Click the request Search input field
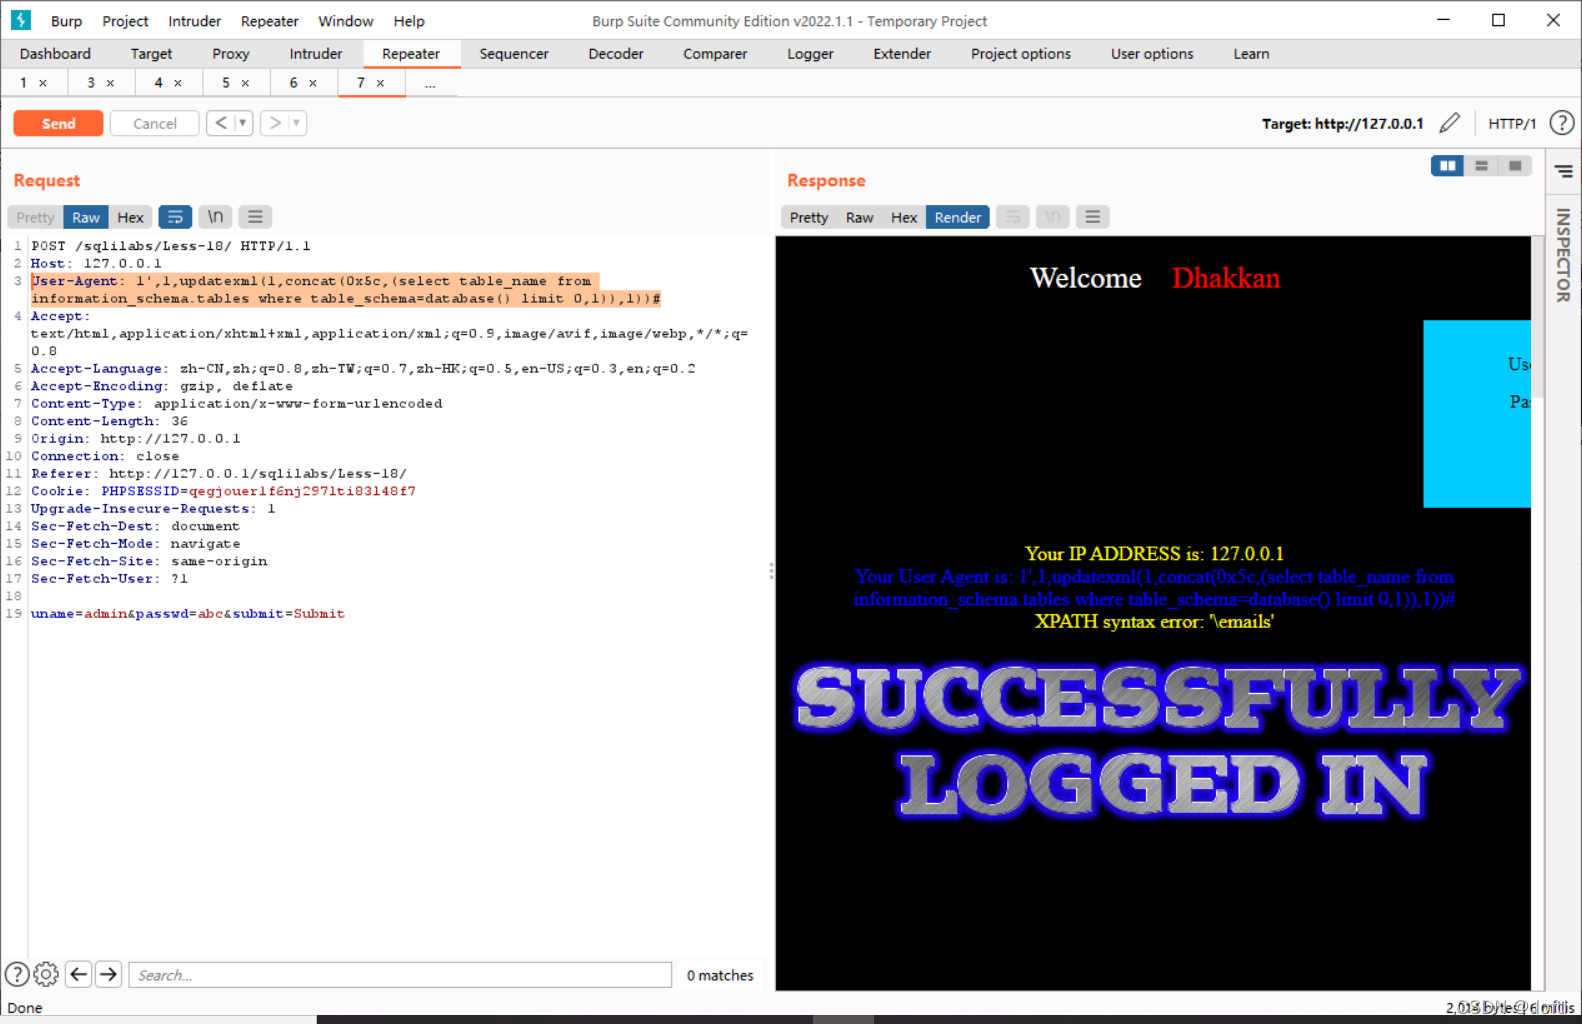 (x=400, y=974)
